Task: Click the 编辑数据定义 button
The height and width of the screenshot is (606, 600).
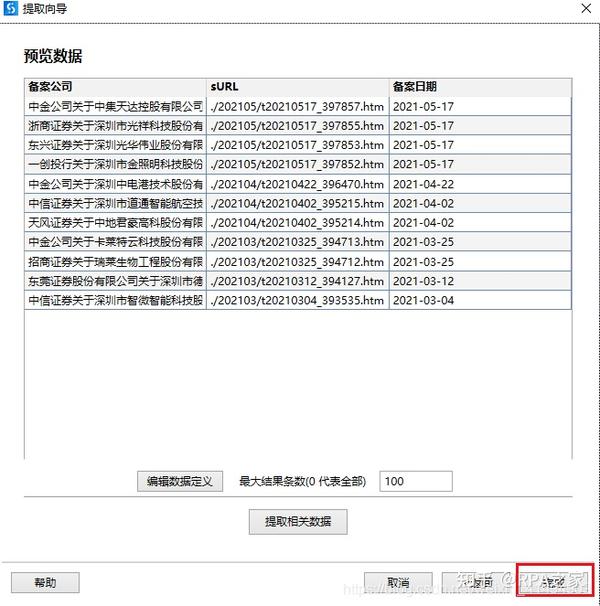Action: tap(180, 481)
